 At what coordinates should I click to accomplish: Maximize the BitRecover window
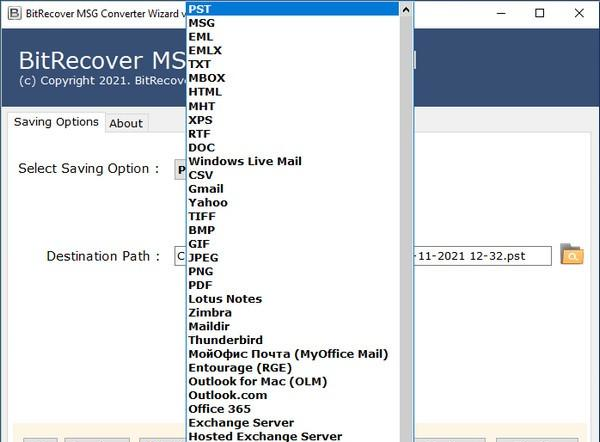tap(540, 13)
